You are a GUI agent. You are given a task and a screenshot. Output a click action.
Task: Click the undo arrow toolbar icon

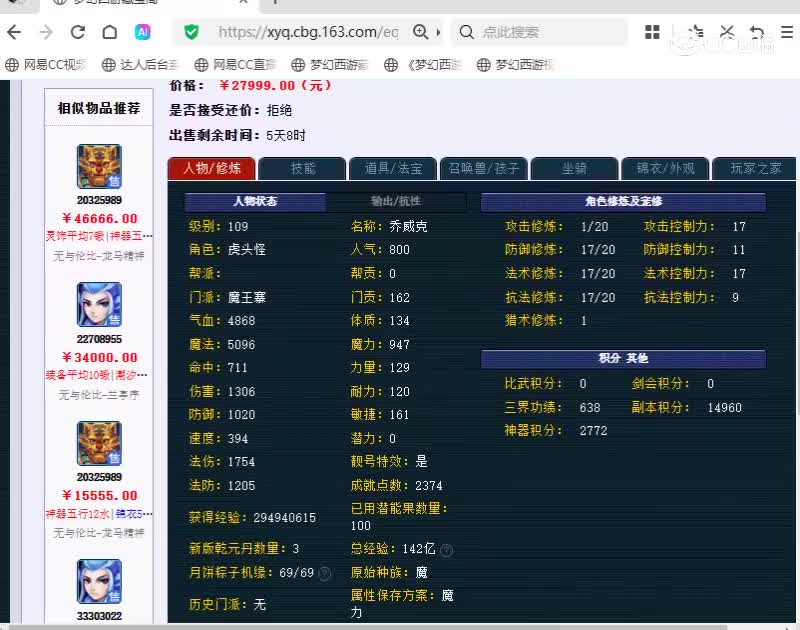click(757, 32)
